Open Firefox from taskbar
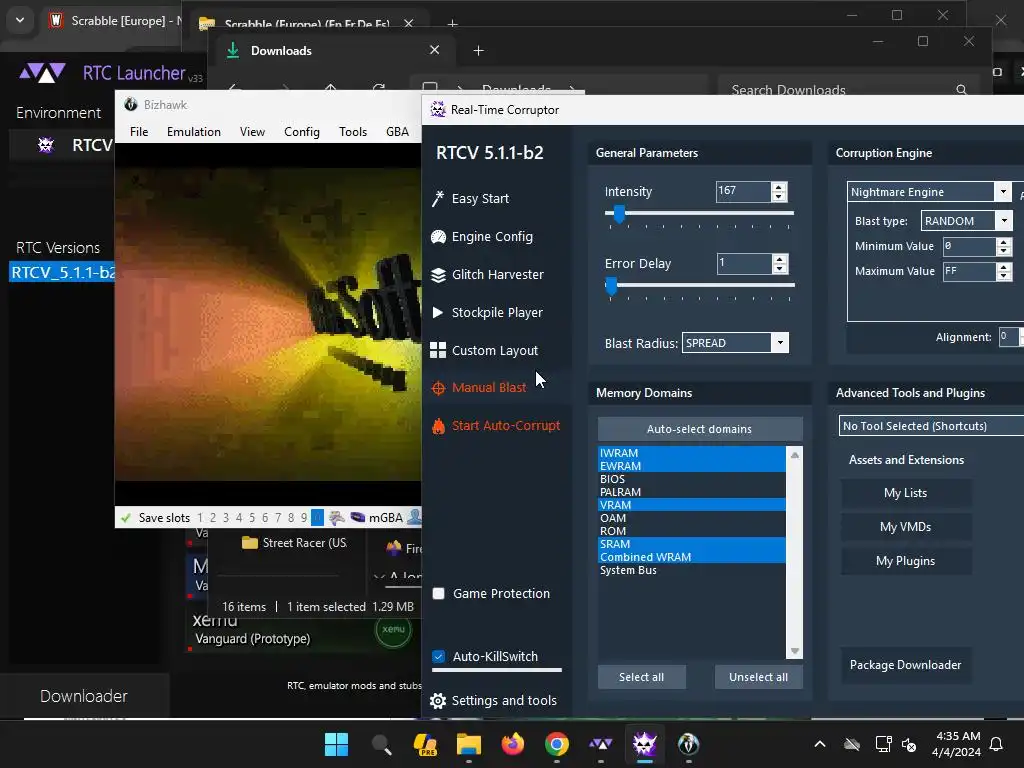 (x=513, y=744)
